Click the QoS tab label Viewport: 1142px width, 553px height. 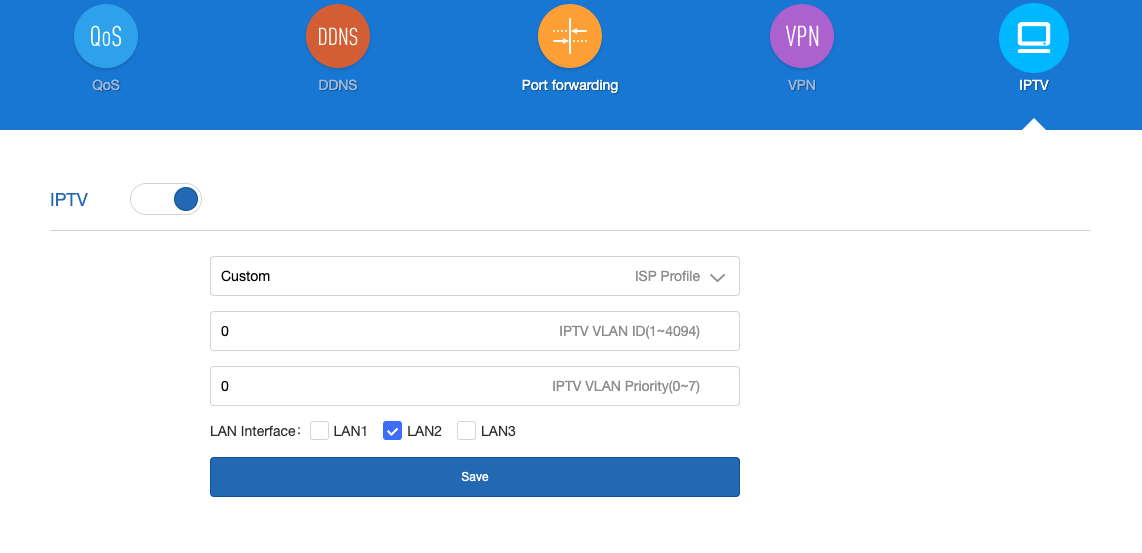click(x=106, y=85)
